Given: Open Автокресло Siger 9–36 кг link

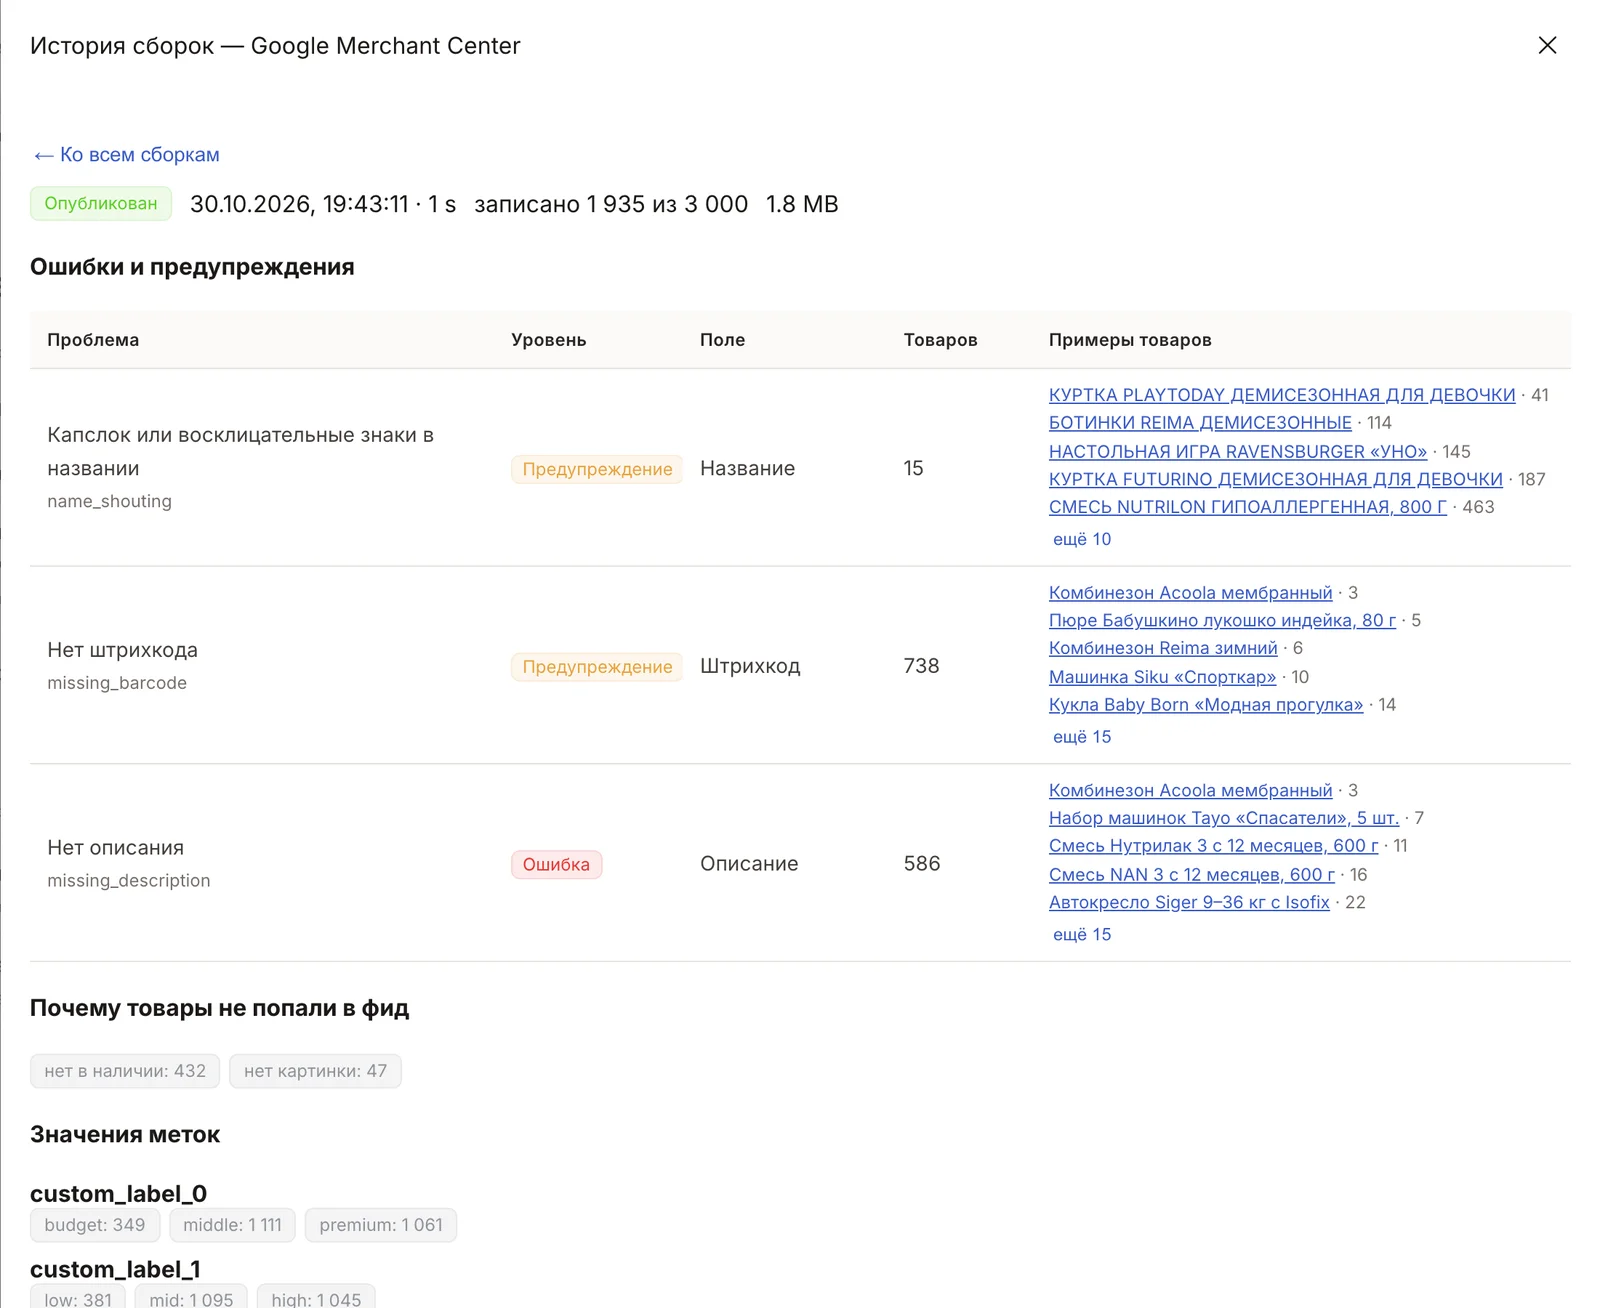Looking at the screenshot, I should [1189, 902].
